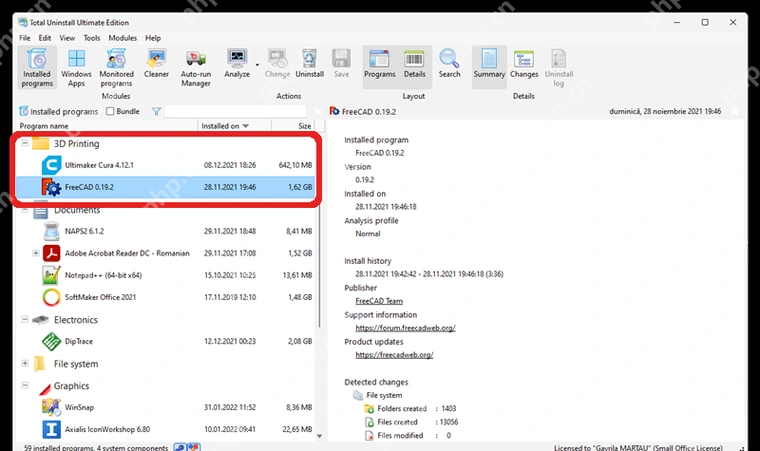This screenshot has width=760, height=451.
Task: Click the Uninstall toolbar icon
Action: click(x=309, y=64)
